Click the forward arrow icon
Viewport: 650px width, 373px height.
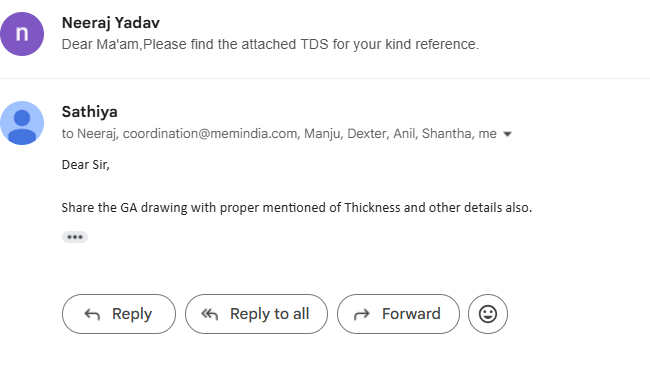coord(361,315)
